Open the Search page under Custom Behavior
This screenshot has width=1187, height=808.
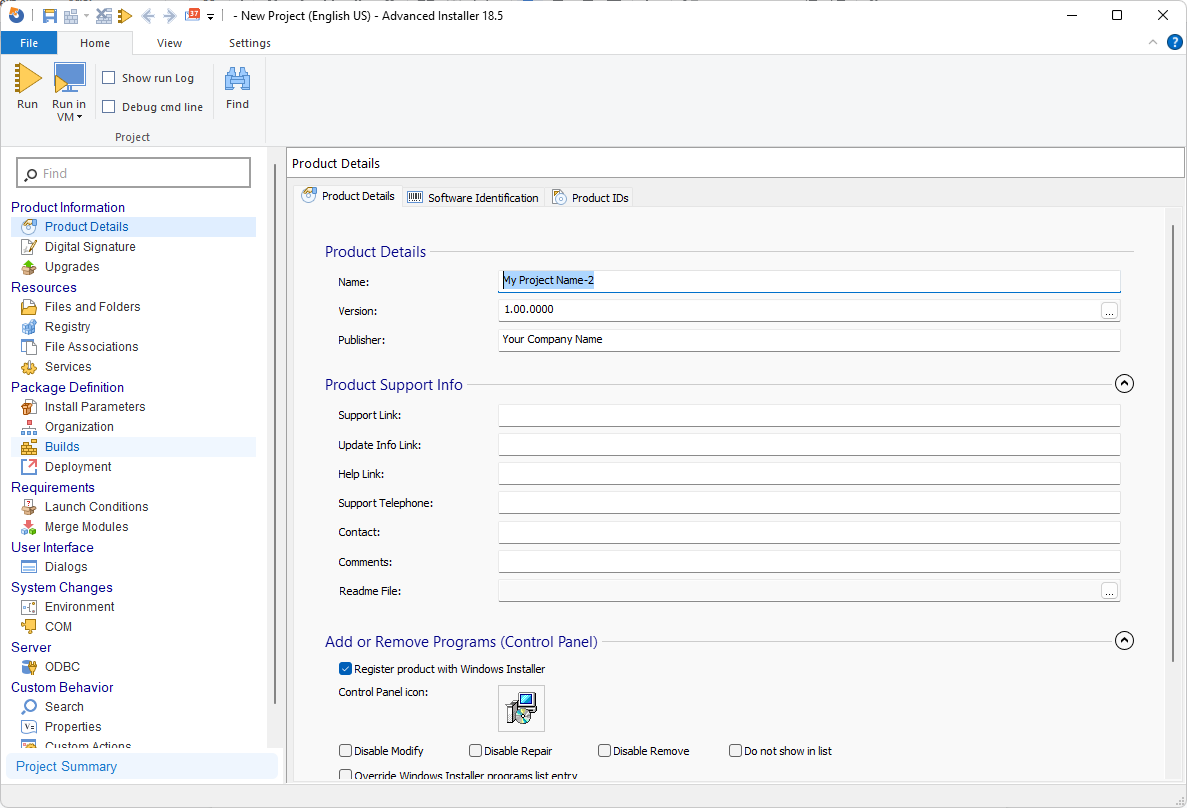coord(64,707)
